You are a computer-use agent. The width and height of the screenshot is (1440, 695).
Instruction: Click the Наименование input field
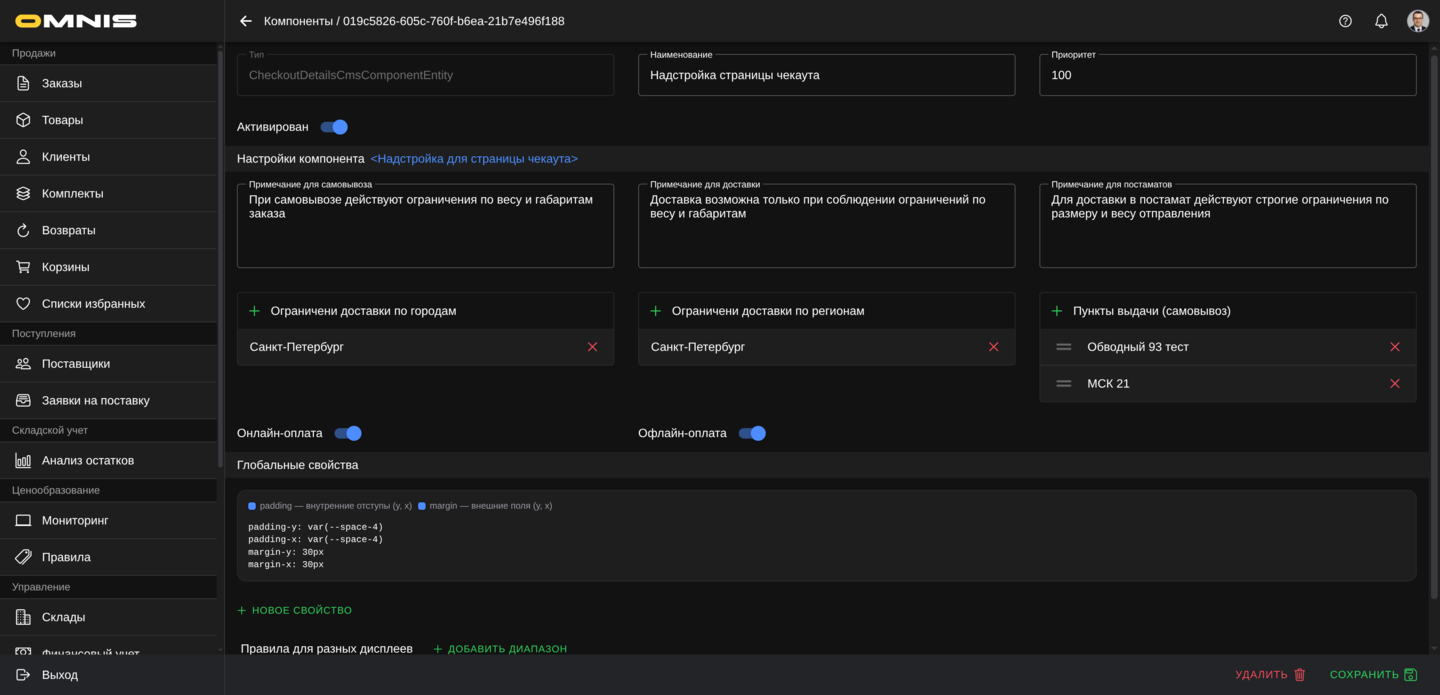coord(826,75)
